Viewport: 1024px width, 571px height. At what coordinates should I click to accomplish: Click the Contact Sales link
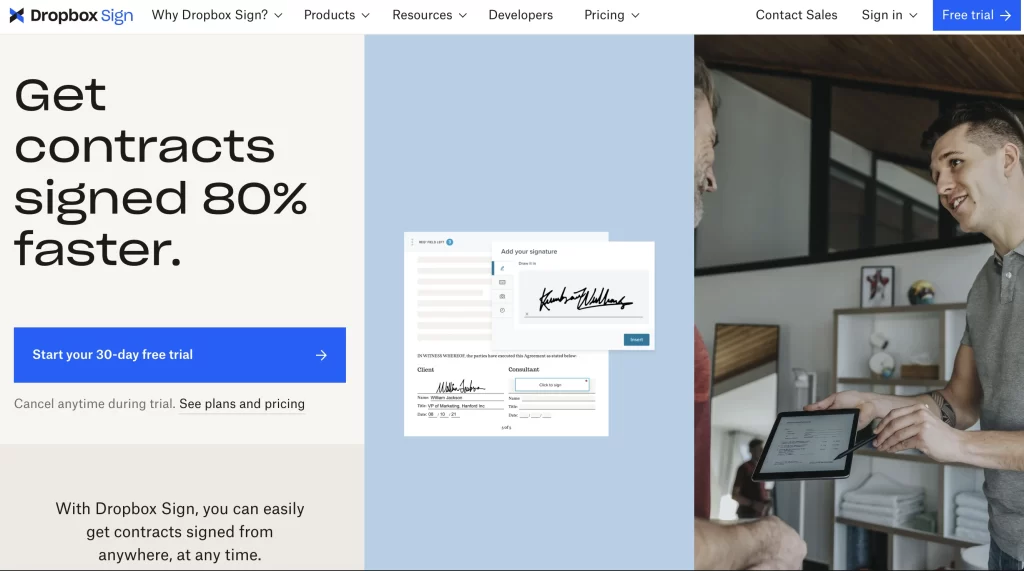coord(796,15)
